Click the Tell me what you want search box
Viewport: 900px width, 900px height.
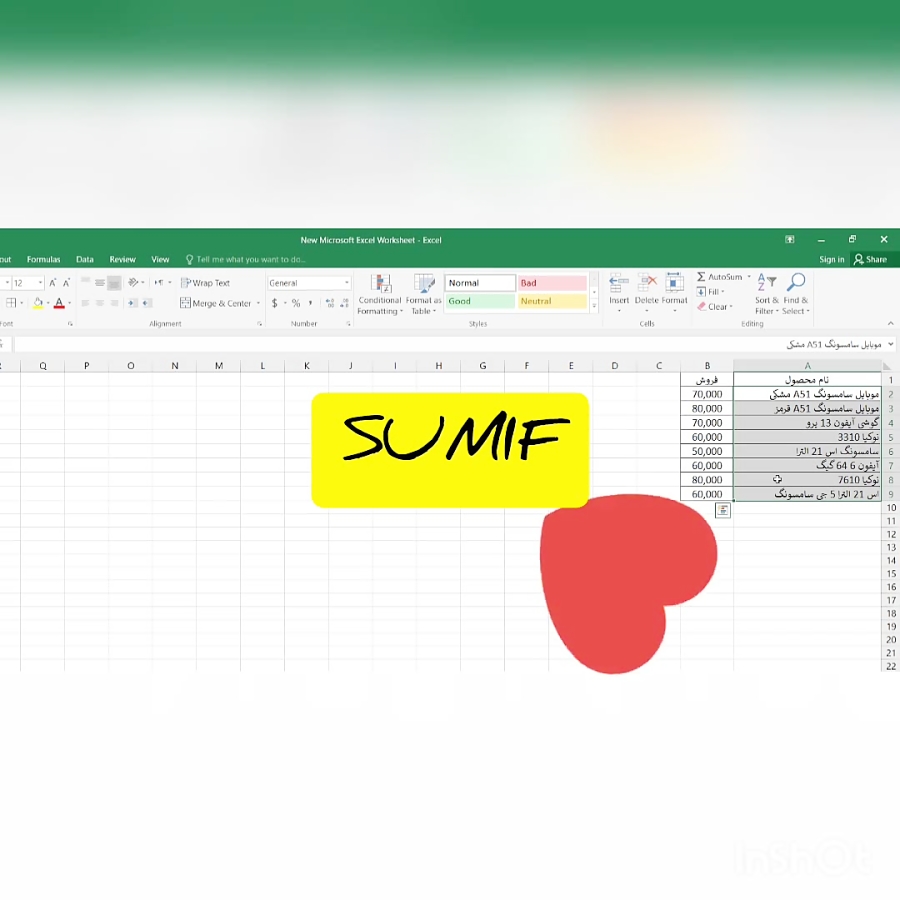(250, 259)
